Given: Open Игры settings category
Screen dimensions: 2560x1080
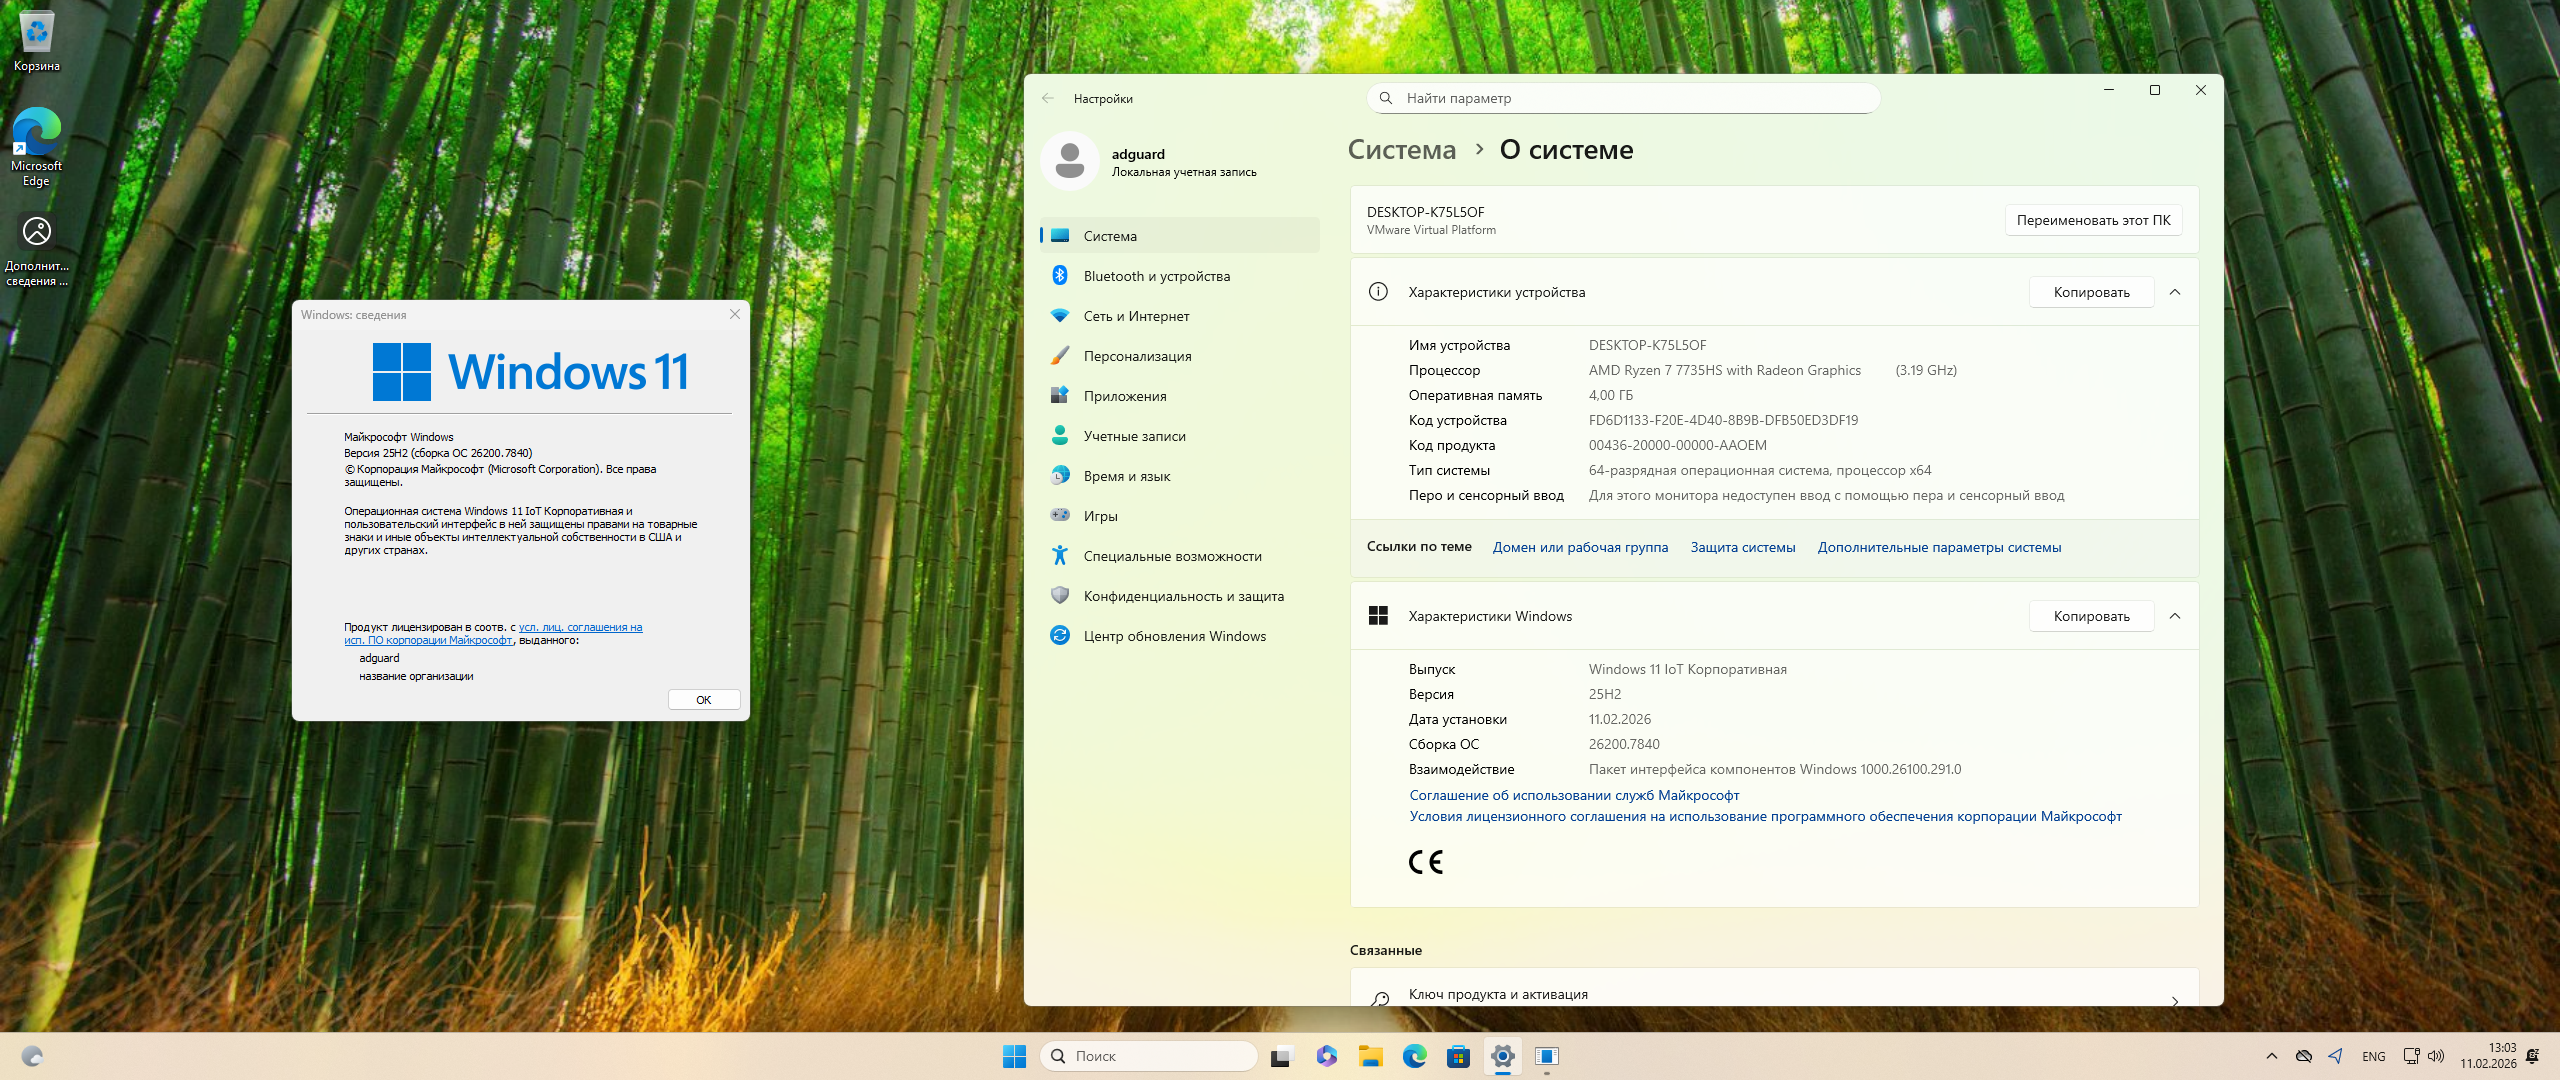Looking at the screenshot, I should tap(1100, 516).
